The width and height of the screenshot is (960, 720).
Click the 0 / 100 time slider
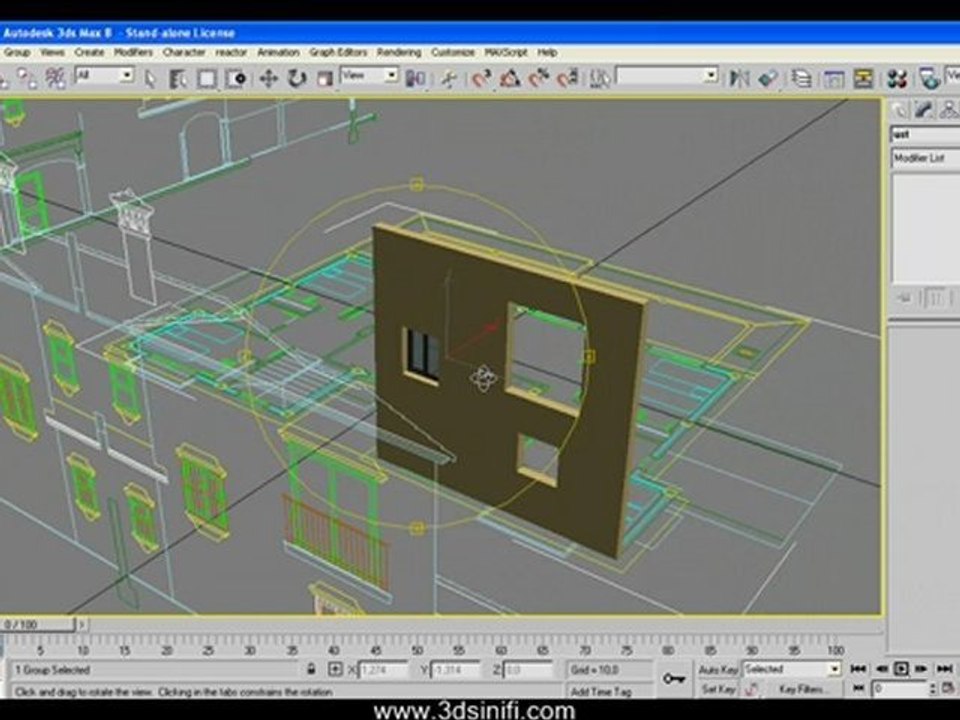[37, 624]
